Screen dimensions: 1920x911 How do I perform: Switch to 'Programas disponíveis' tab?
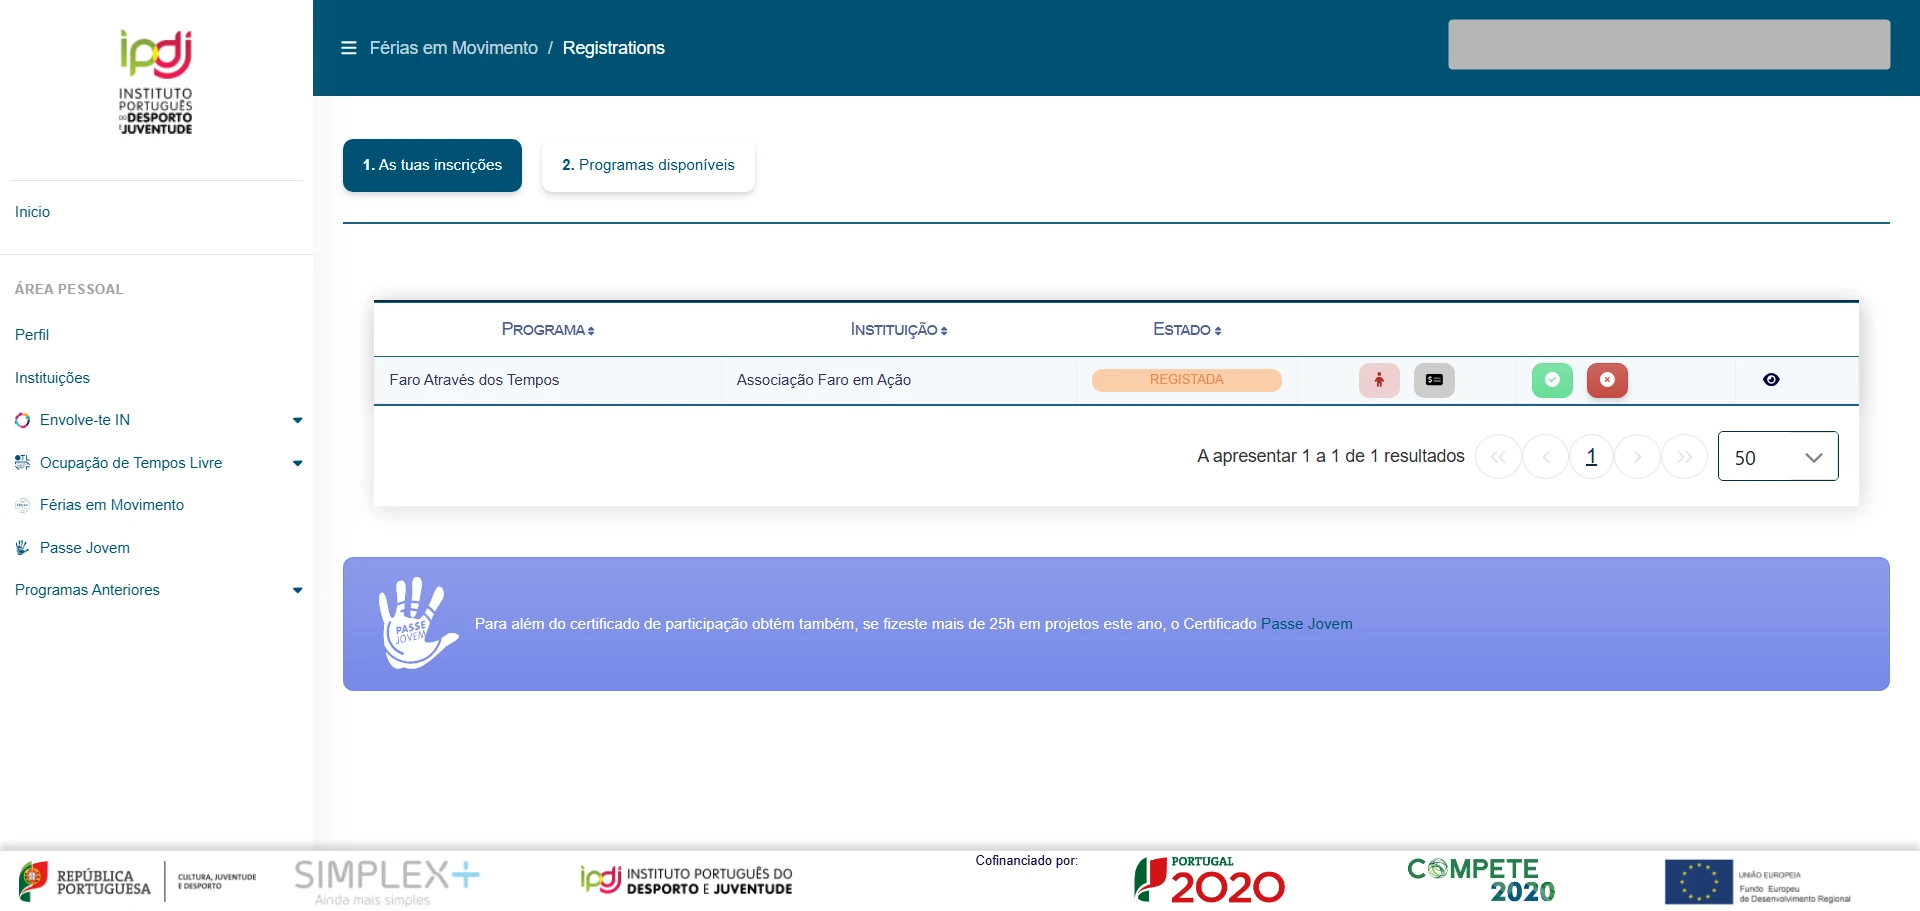648,165
